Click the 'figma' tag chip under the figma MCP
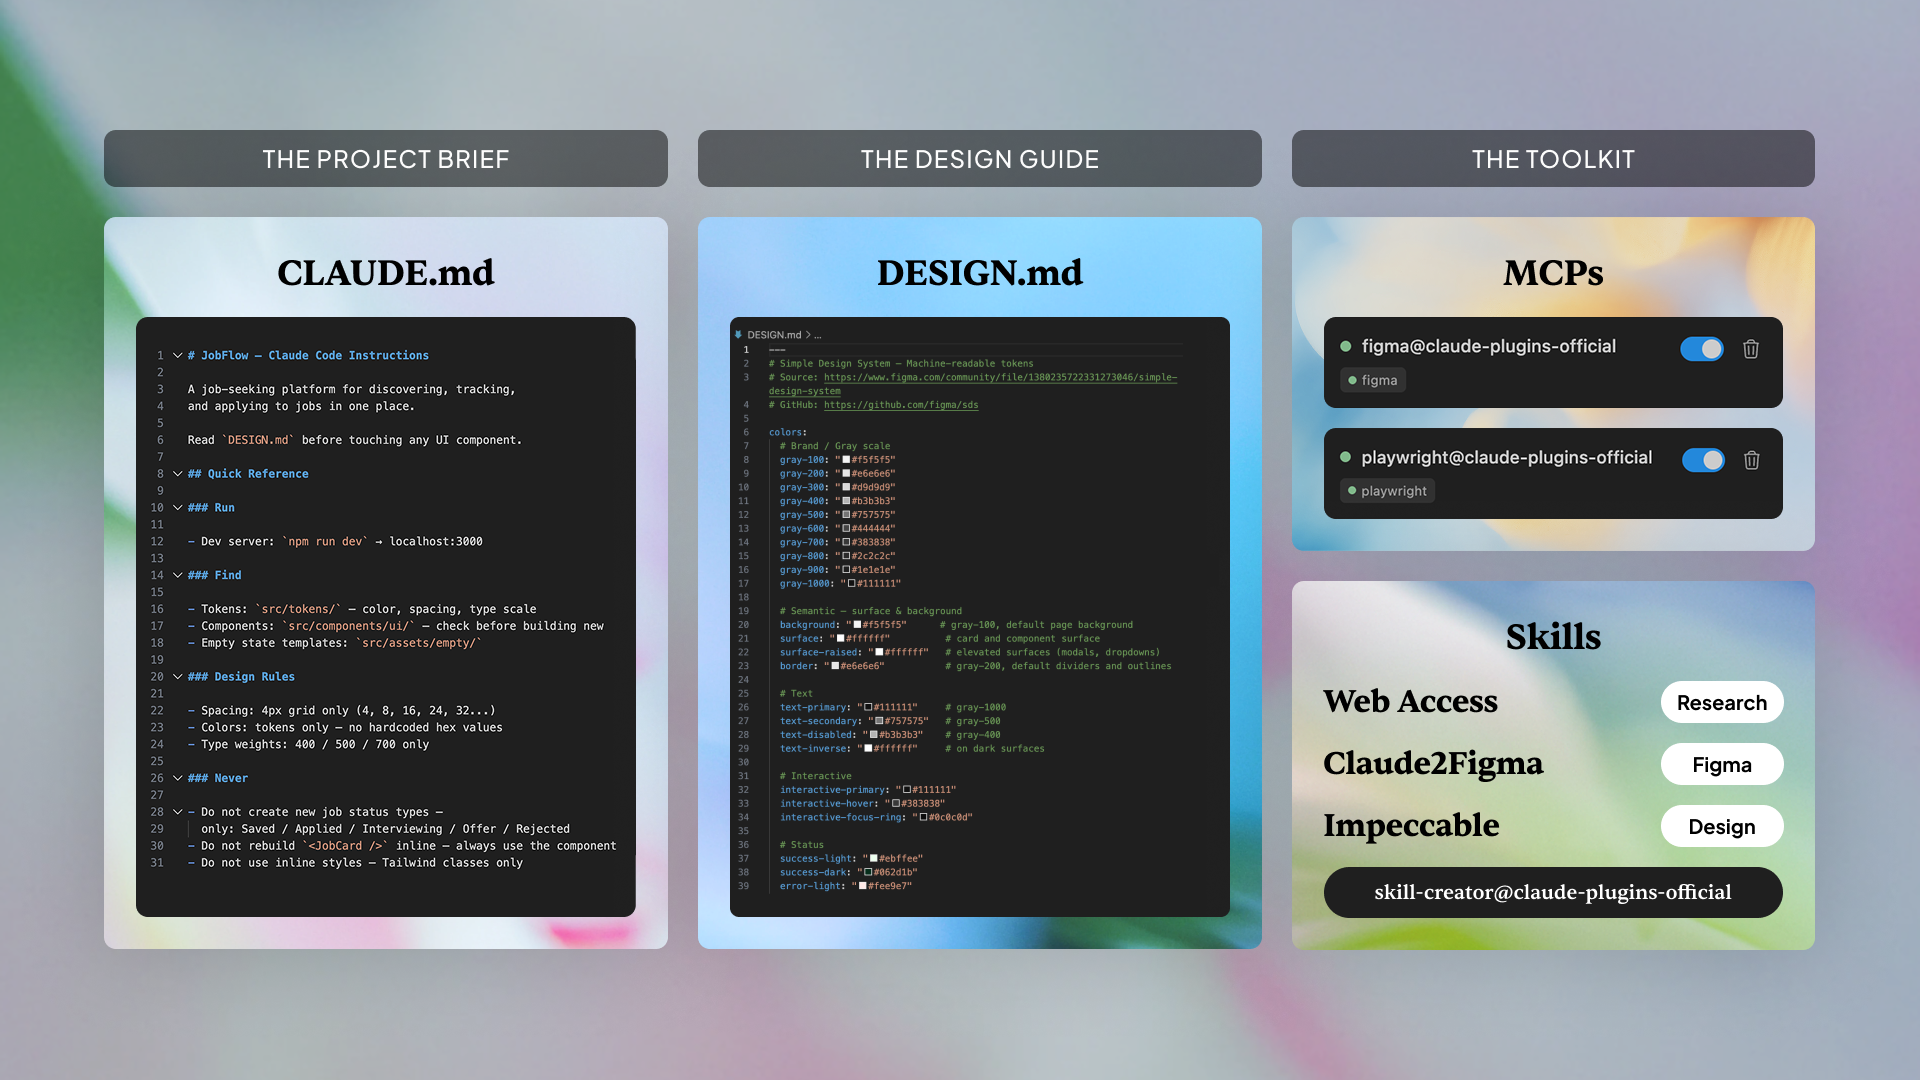The image size is (1920, 1080). click(1373, 380)
